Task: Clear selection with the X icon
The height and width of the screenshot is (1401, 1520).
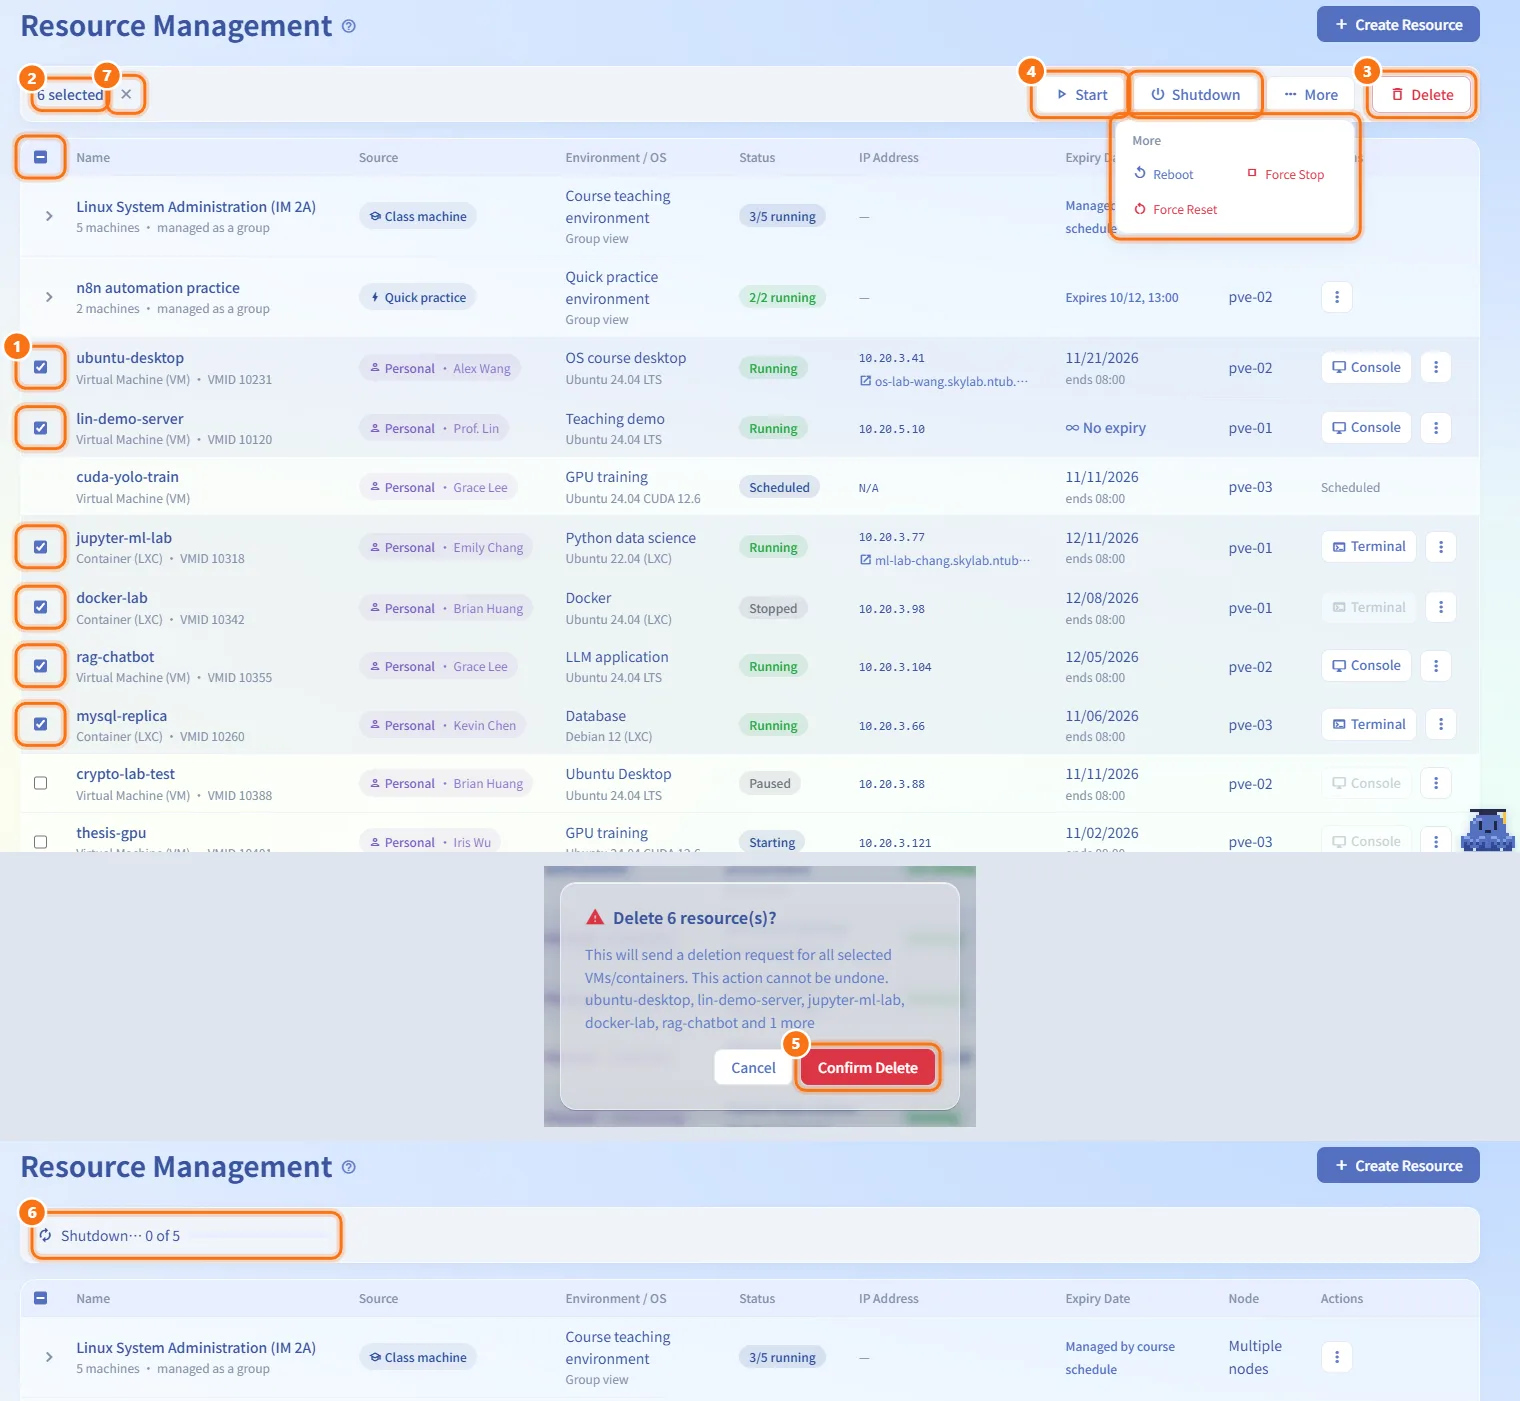Action: (x=126, y=94)
